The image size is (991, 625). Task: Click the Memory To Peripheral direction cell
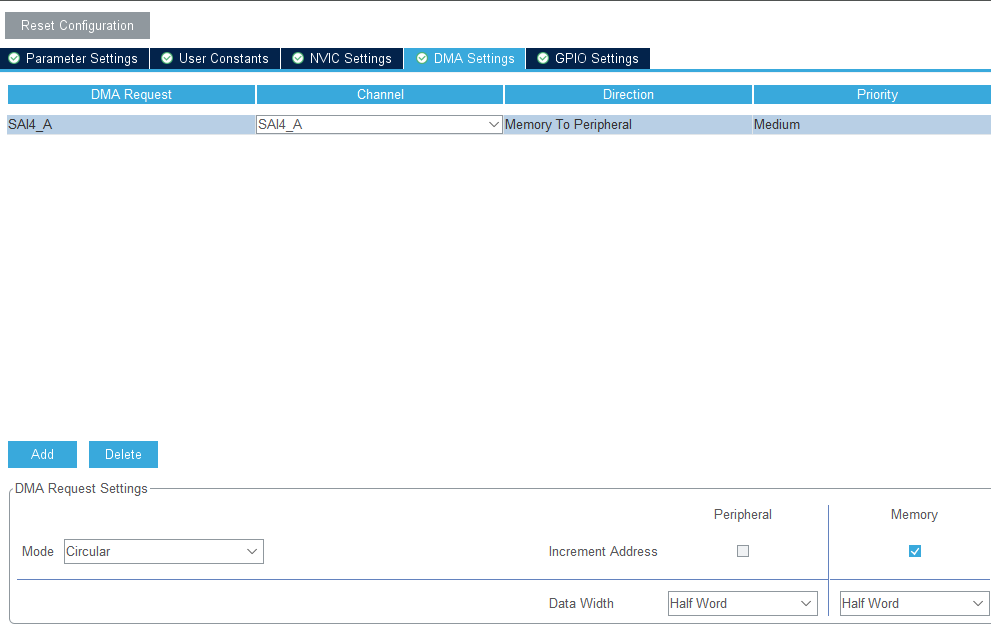tap(628, 124)
